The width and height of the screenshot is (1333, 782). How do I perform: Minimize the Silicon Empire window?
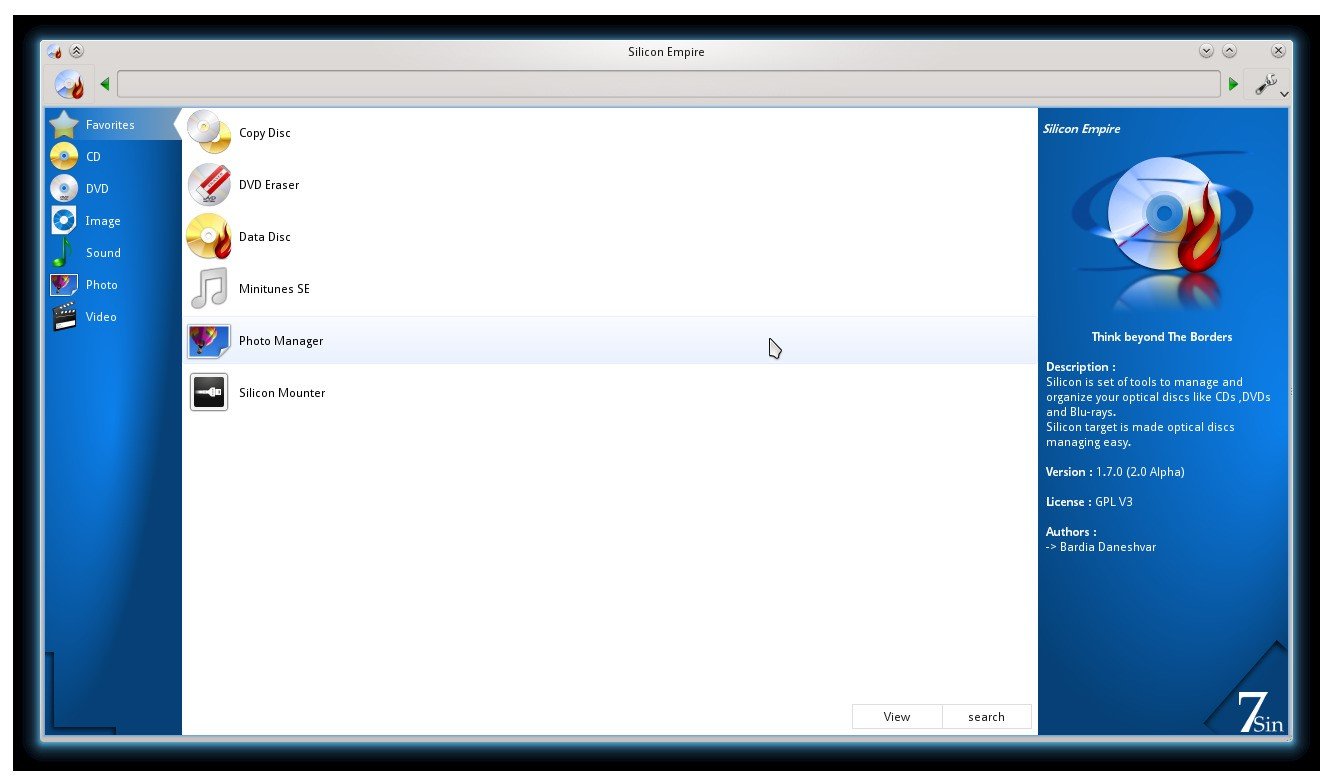pos(1206,51)
